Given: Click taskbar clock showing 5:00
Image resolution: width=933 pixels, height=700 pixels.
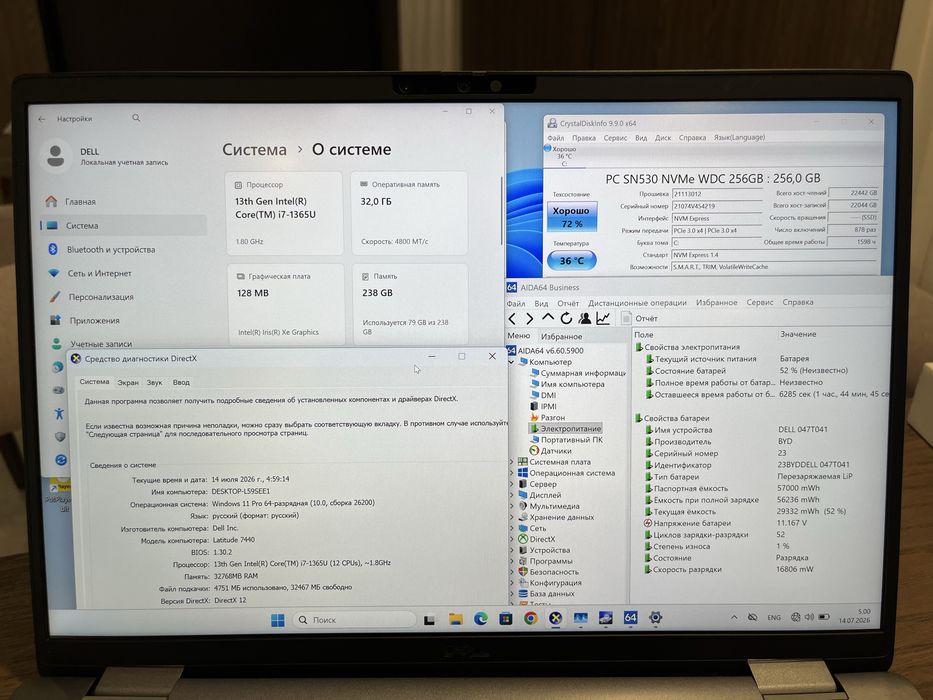Looking at the screenshot, I should [854, 616].
